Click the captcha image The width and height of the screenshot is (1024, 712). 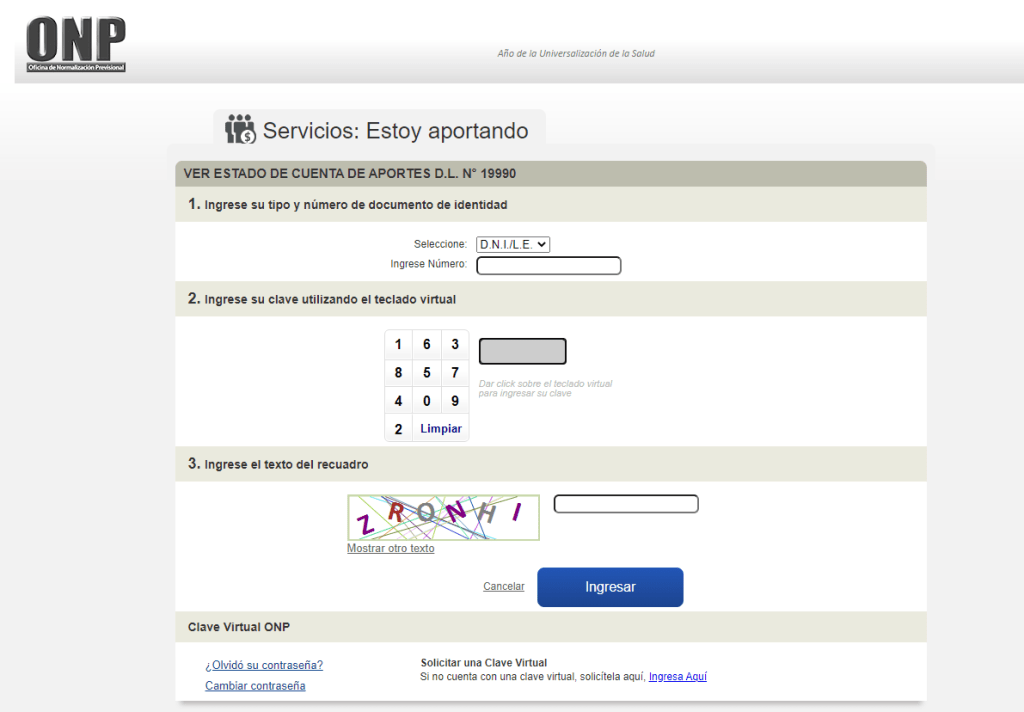(x=443, y=517)
